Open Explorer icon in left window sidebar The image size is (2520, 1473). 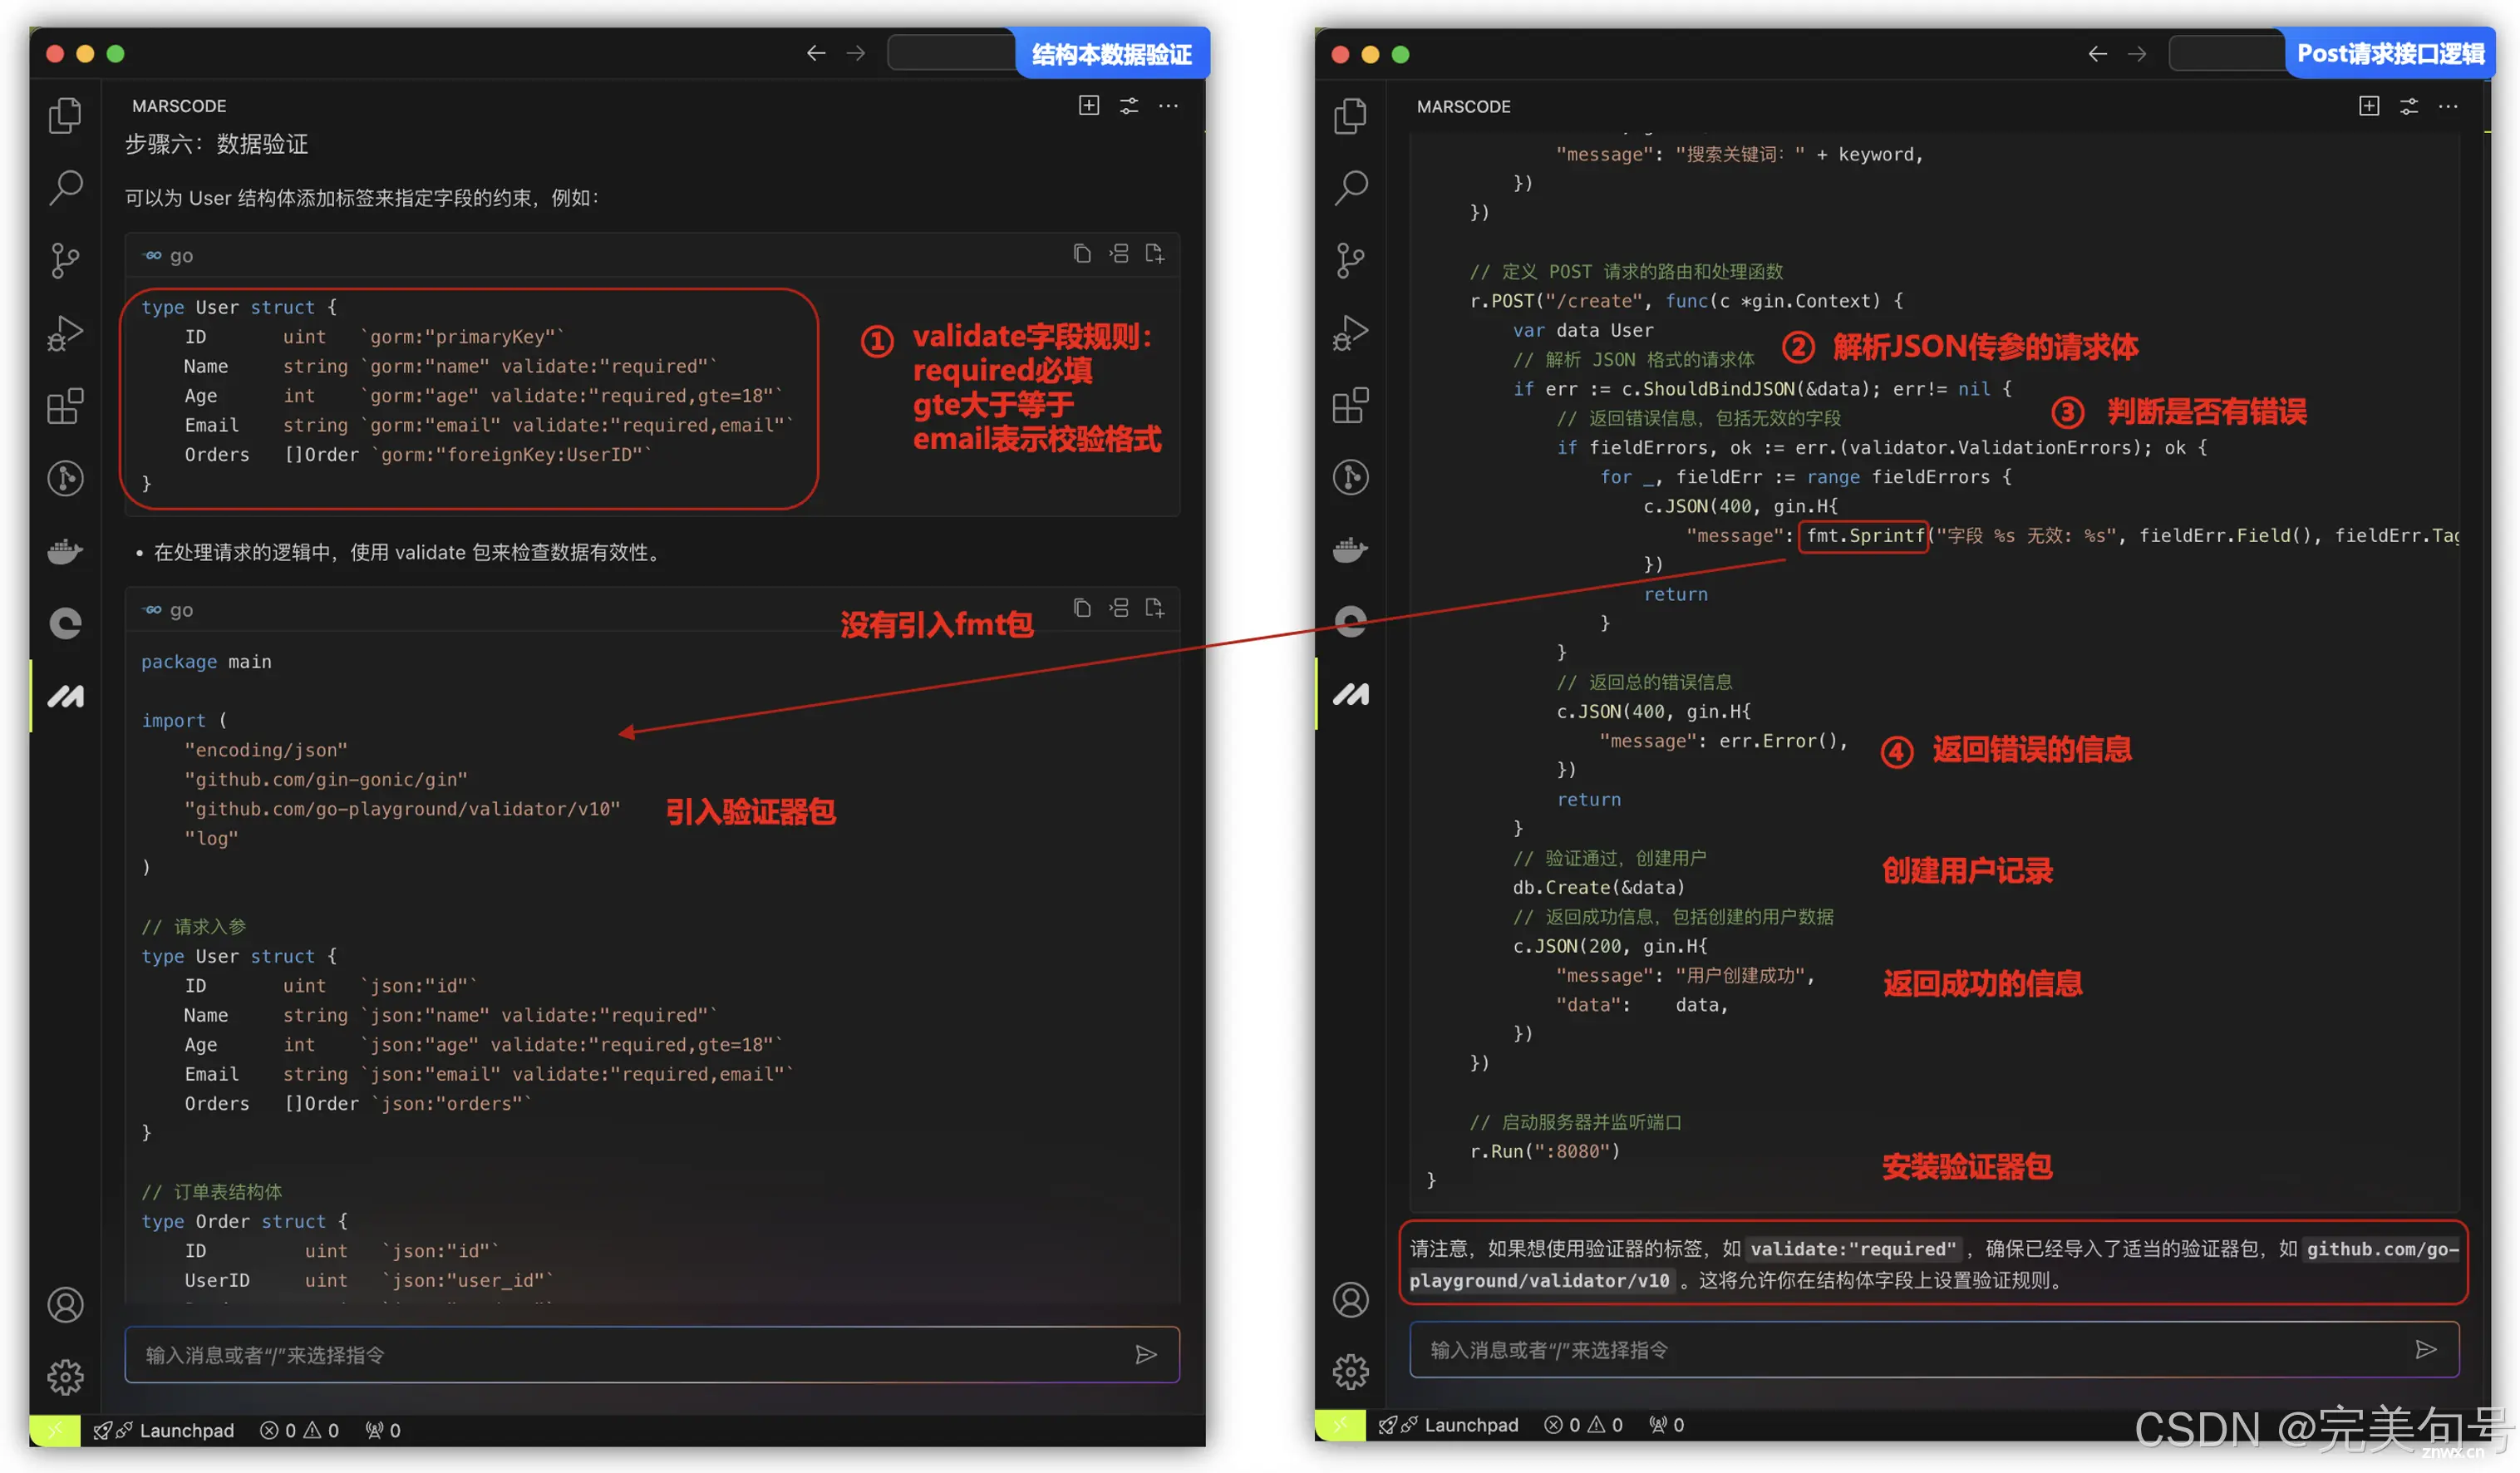[65, 115]
